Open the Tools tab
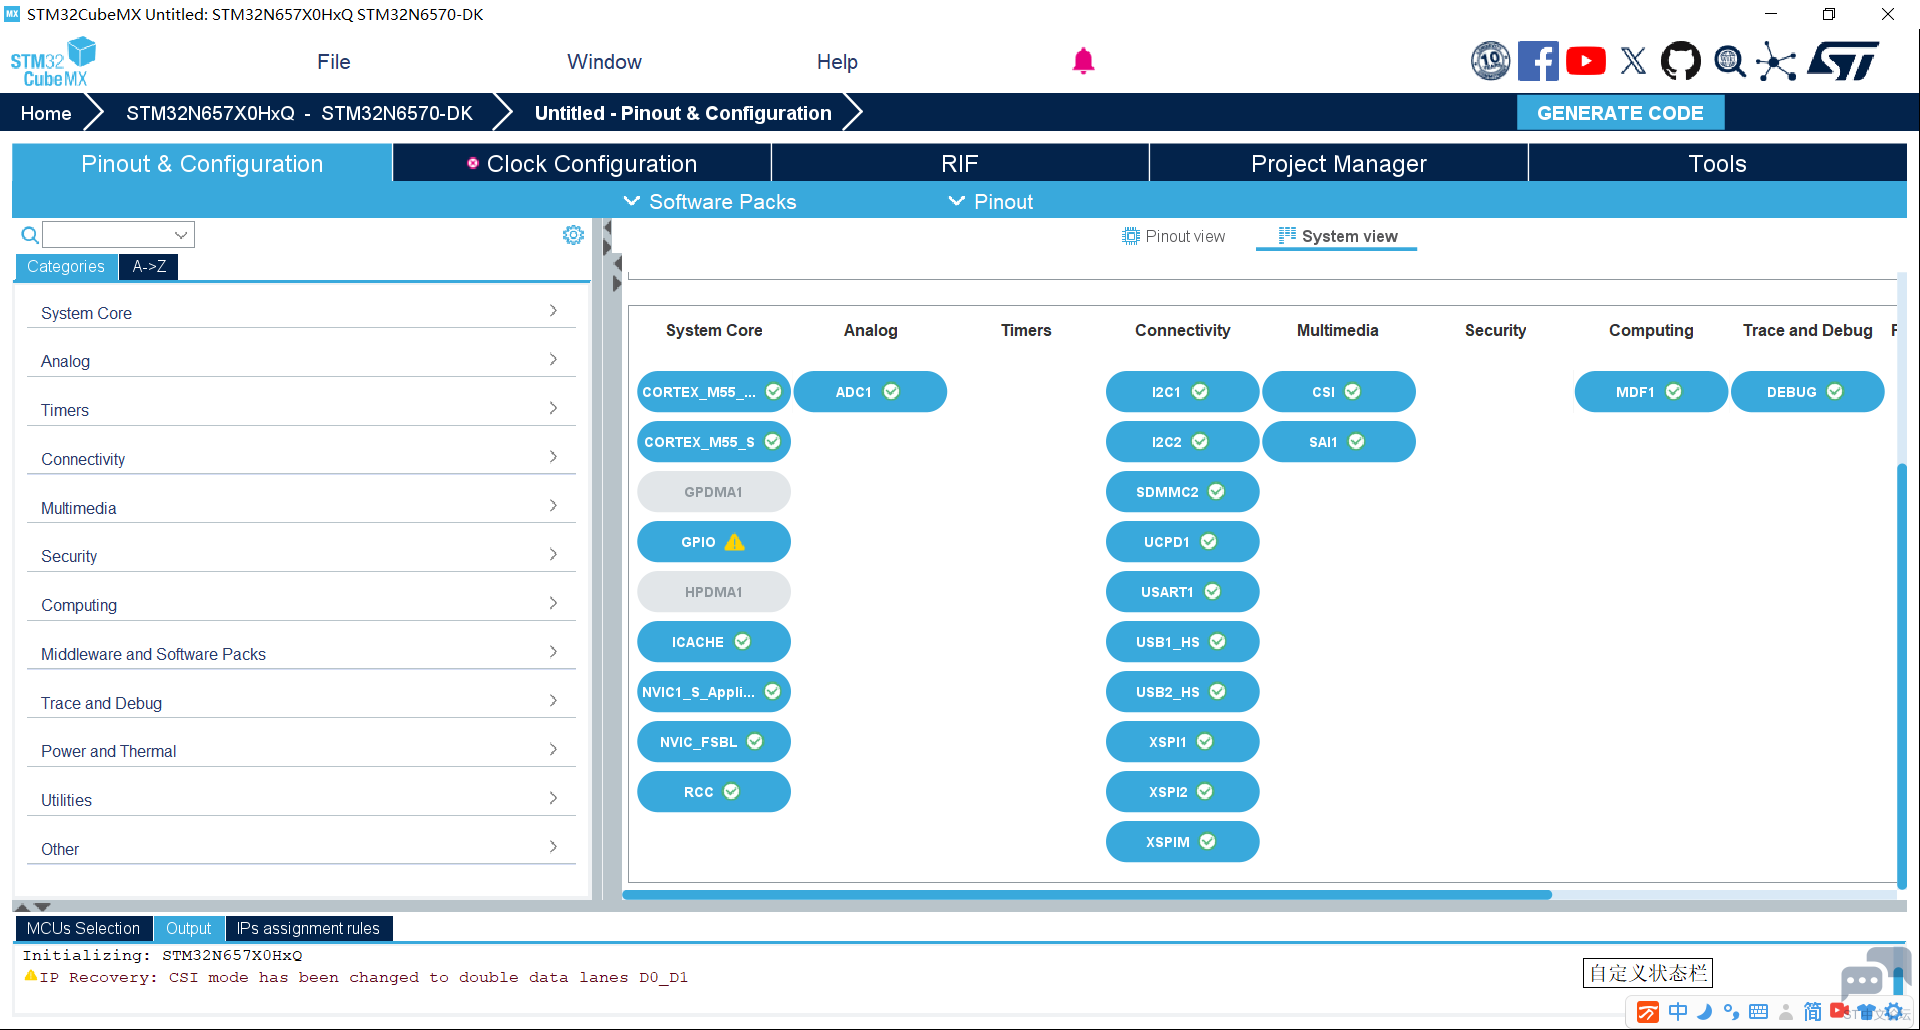Image resolution: width=1920 pixels, height=1030 pixels. click(x=1717, y=163)
